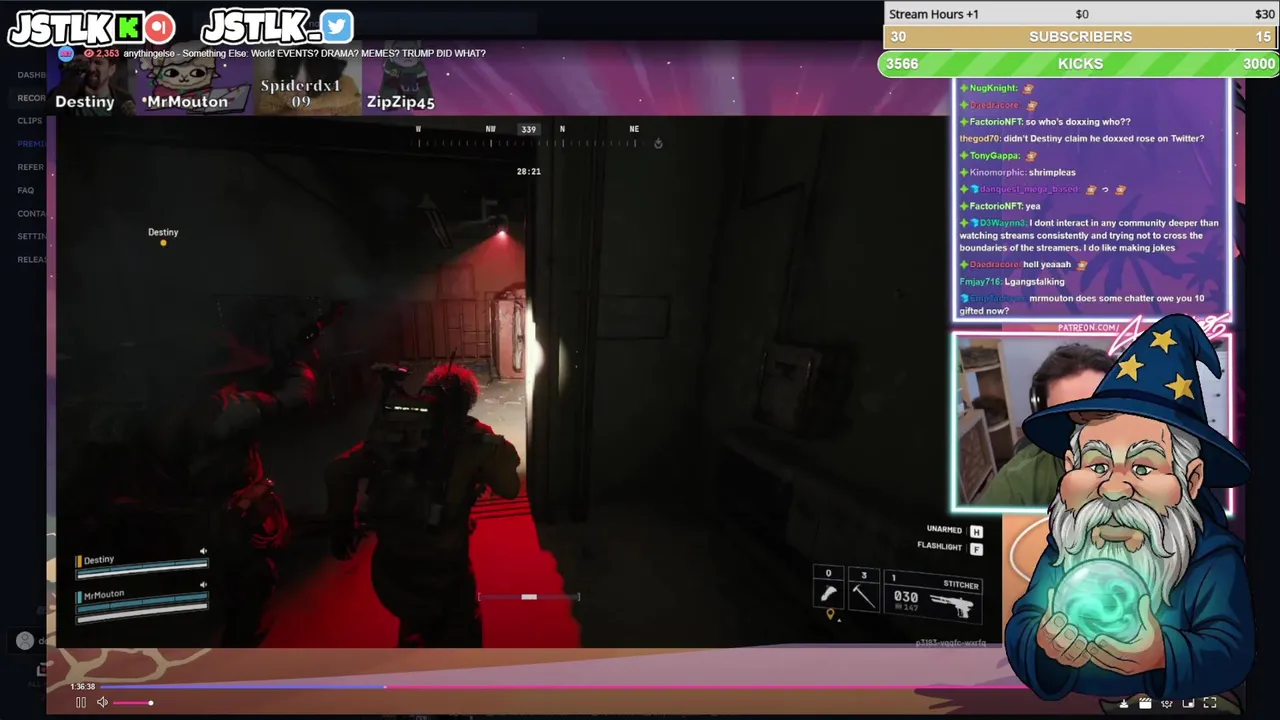Click the Kick logo in overlay
This screenshot has height=720, width=1280.
(129, 27)
